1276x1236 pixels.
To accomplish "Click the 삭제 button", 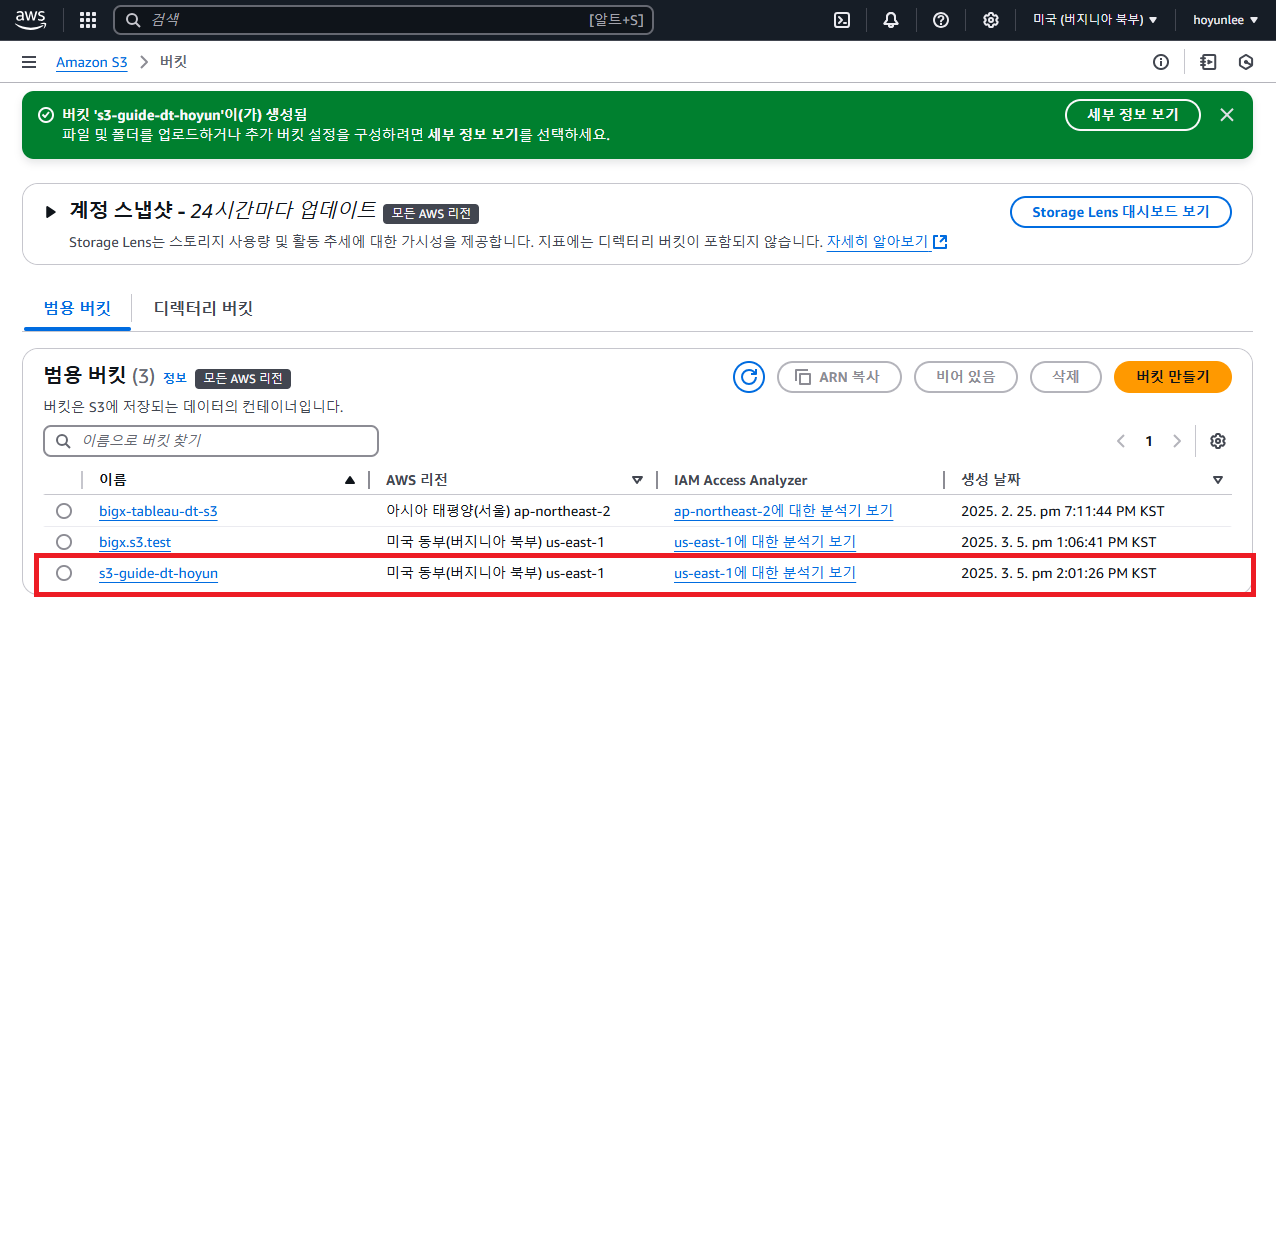I will tap(1066, 377).
